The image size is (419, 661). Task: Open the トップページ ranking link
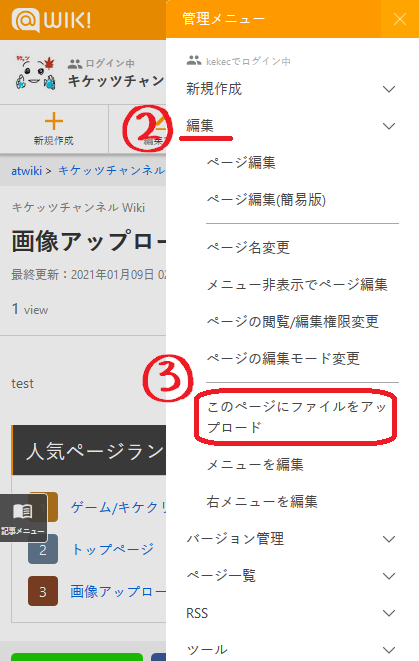tap(113, 549)
